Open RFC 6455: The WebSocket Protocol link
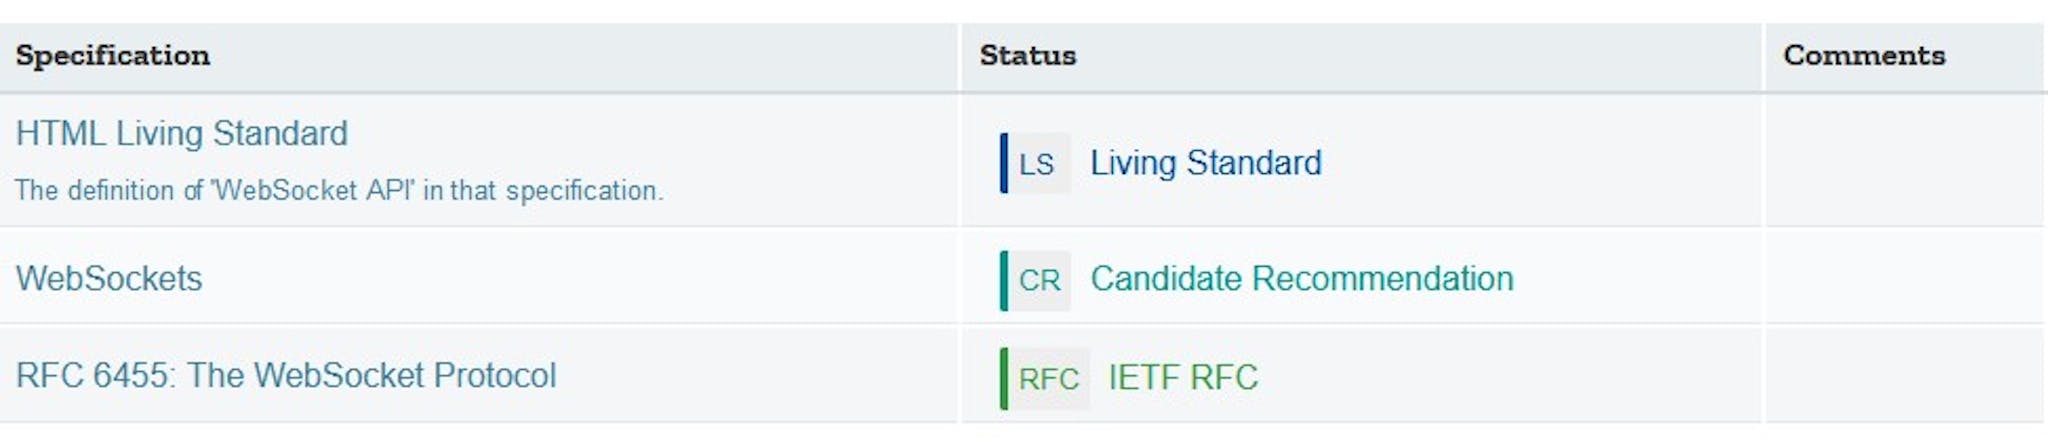2048x442 pixels. [286, 375]
